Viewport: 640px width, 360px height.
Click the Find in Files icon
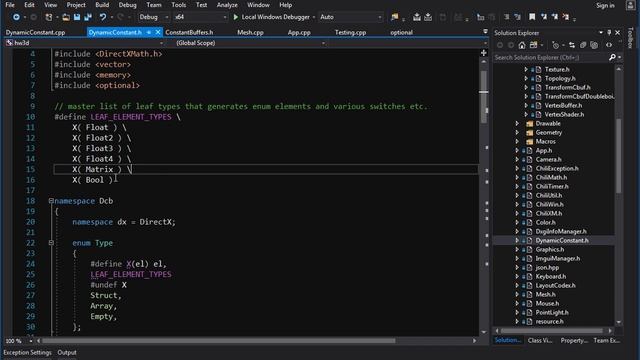coord(394,17)
